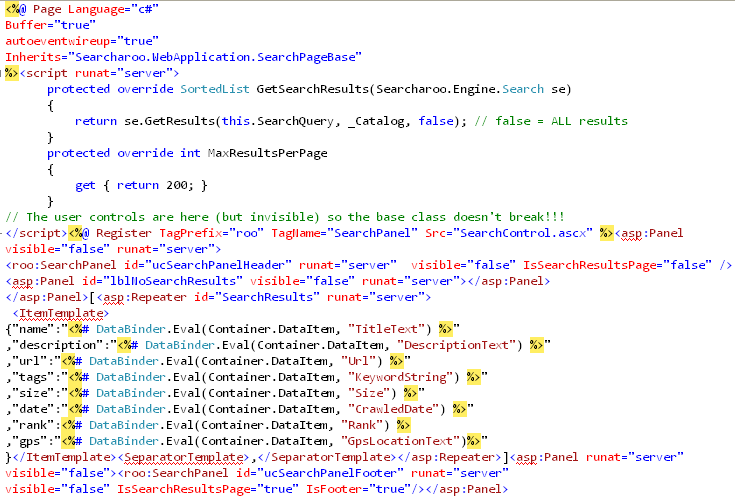Click the "gps" JSON key

coord(33,441)
